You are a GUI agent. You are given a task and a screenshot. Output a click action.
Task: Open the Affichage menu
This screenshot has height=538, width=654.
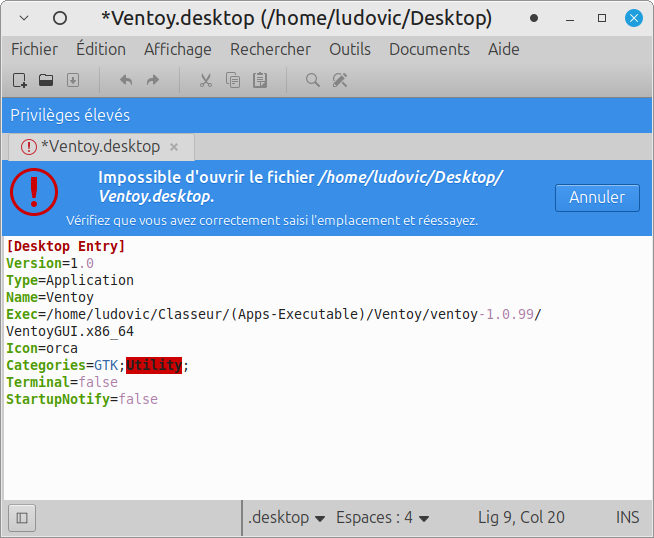tap(178, 49)
